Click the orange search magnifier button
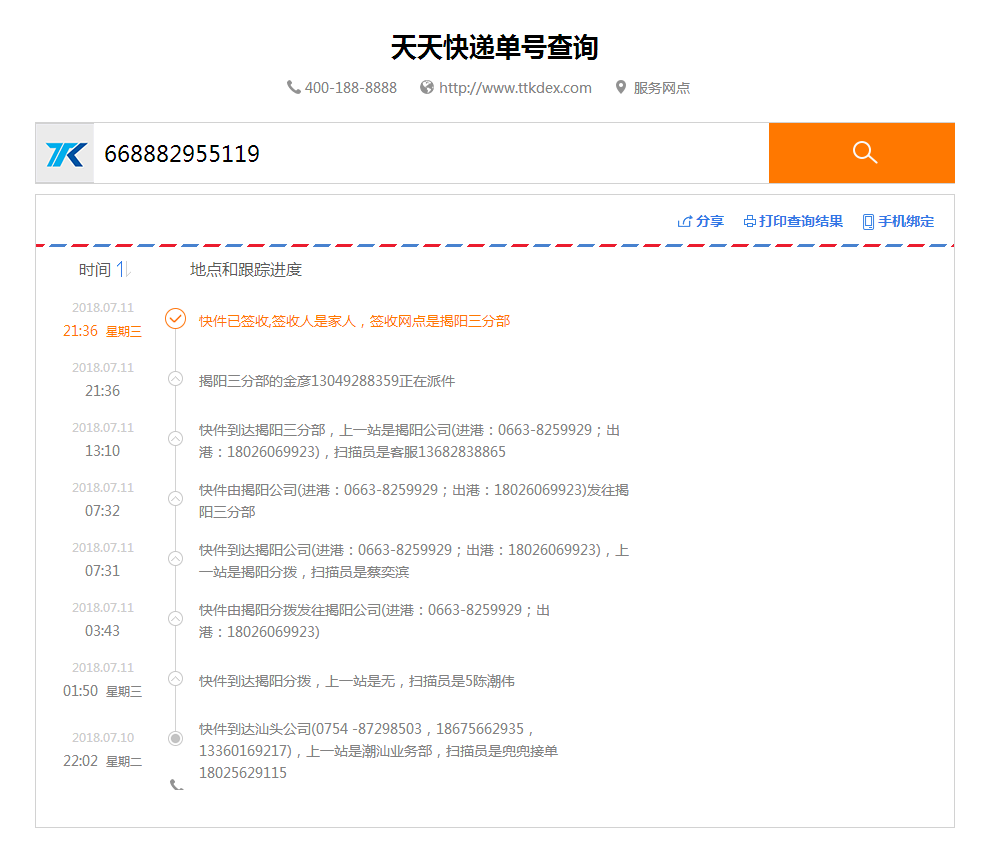Viewport: 991px width, 842px height. coord(861,153)
